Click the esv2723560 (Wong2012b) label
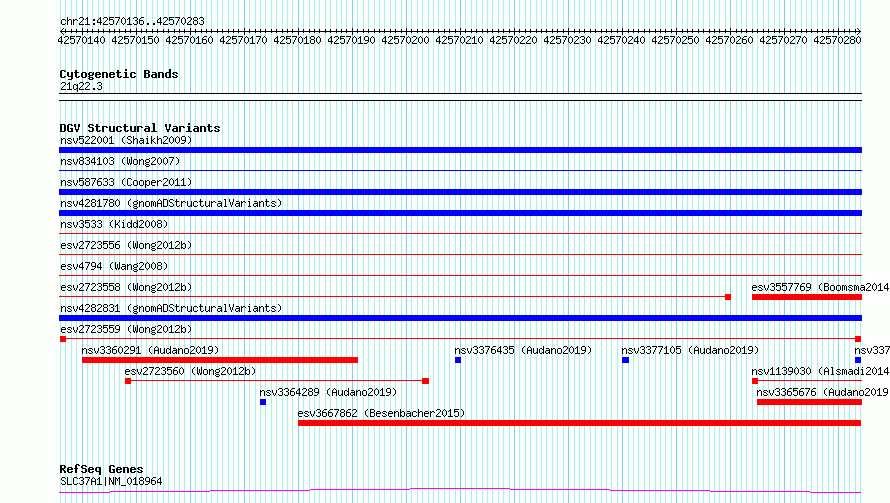Image resolution: width=890 pixels, height=503 pixels. [190, 371]
